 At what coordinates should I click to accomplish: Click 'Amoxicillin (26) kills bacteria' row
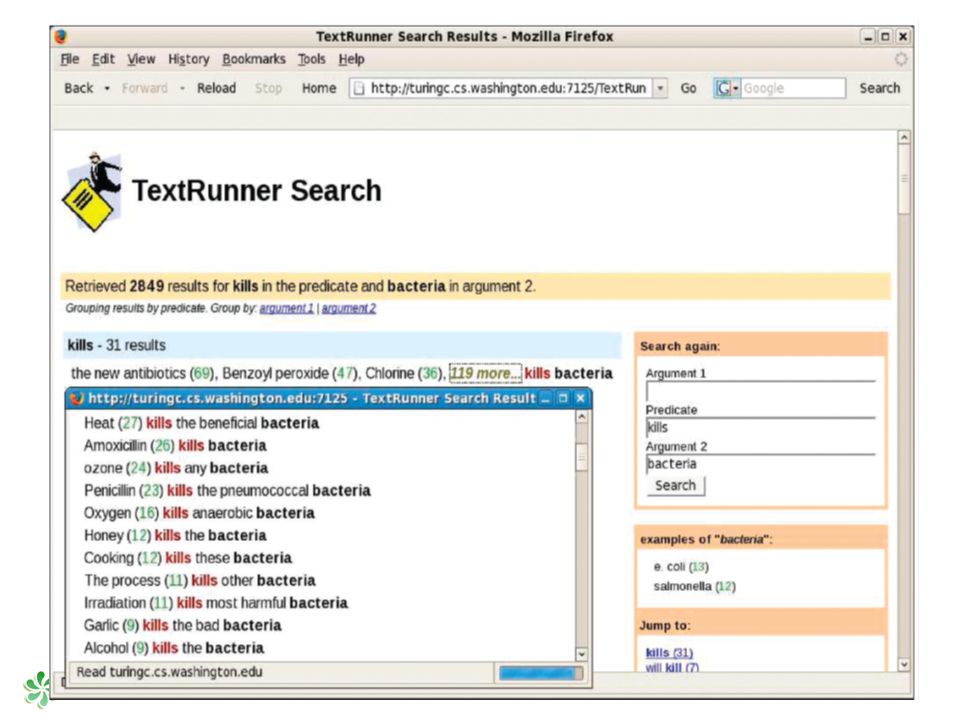[x=175, y=446]
